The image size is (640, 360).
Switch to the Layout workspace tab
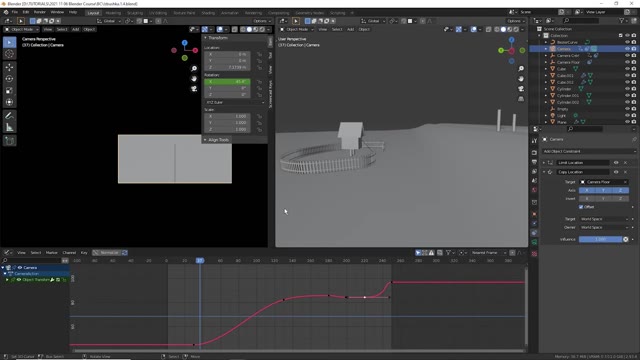point(93,13)
